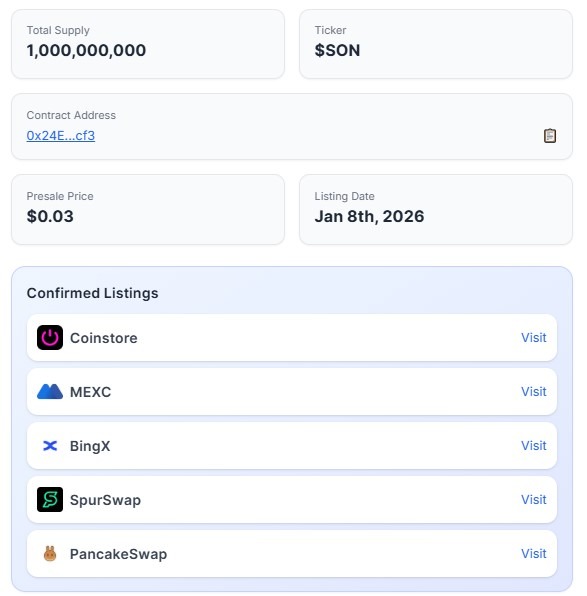The image size is (587, 596).
Task: Click the Contract Address label
Action: pyautogui.click(x=71, y=115)
